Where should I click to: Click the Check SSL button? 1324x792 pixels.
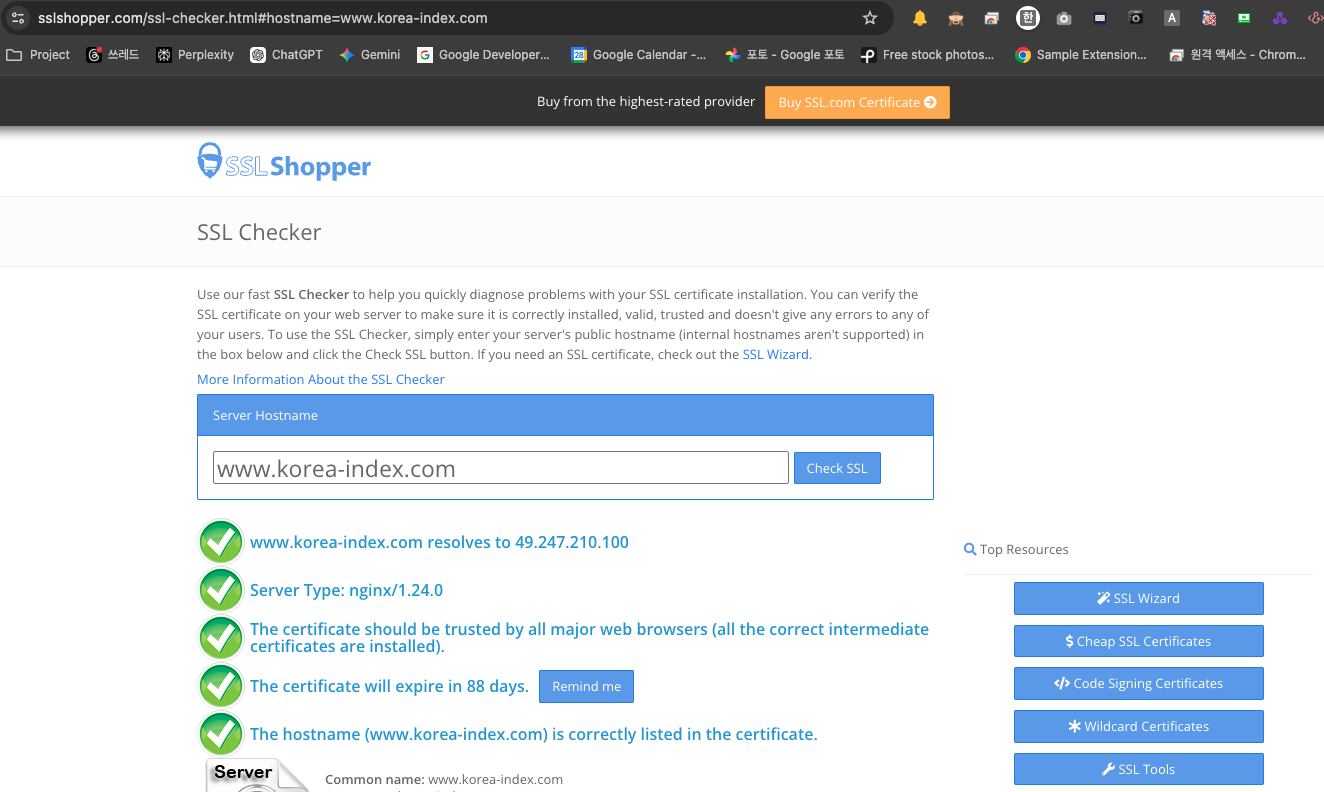point(837,468)
